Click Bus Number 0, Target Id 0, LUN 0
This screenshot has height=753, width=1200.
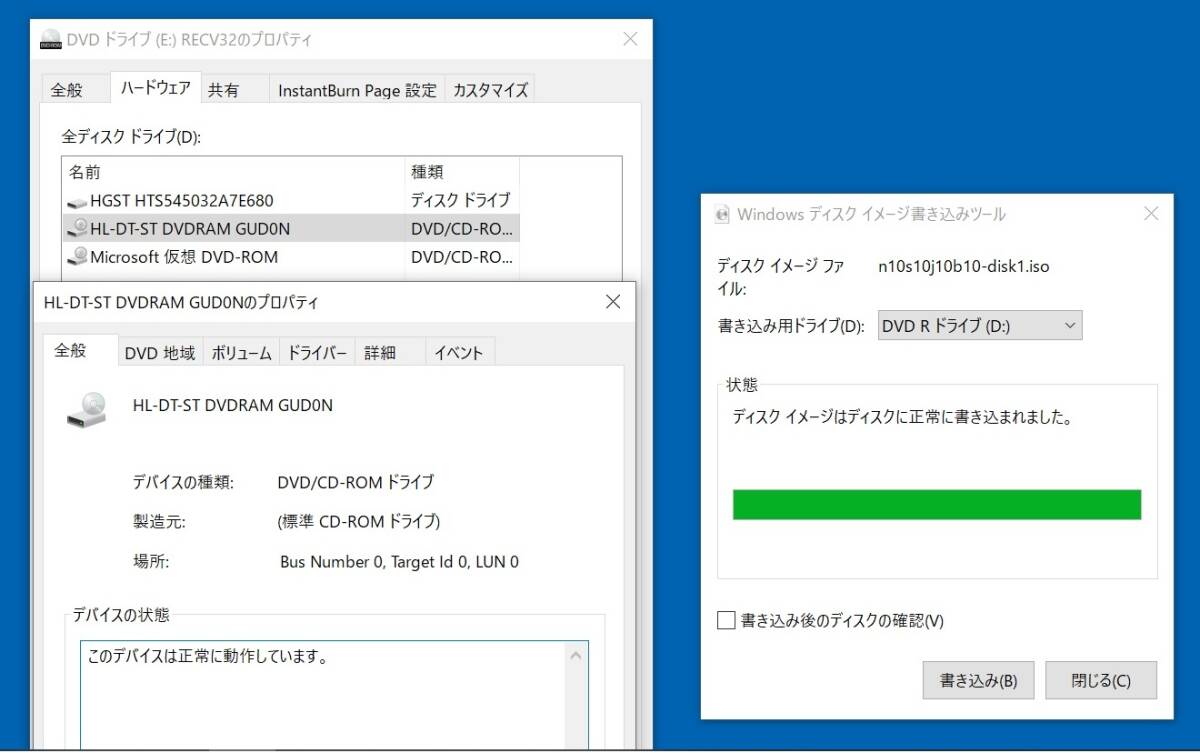tap(399, 562)
